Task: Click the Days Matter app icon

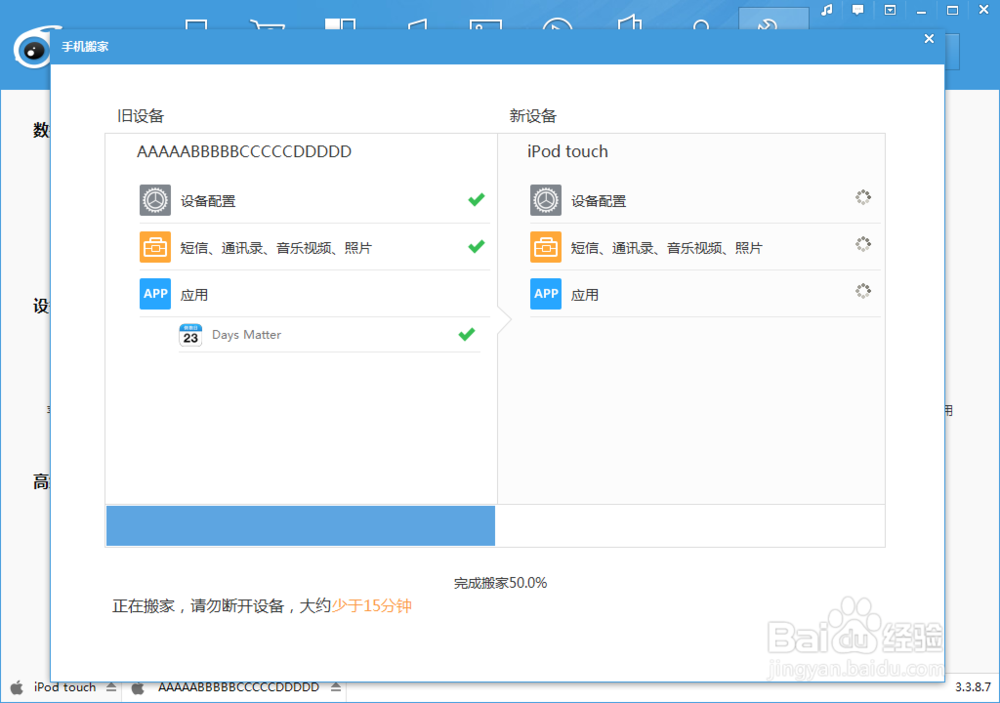Action: [191, 335]
